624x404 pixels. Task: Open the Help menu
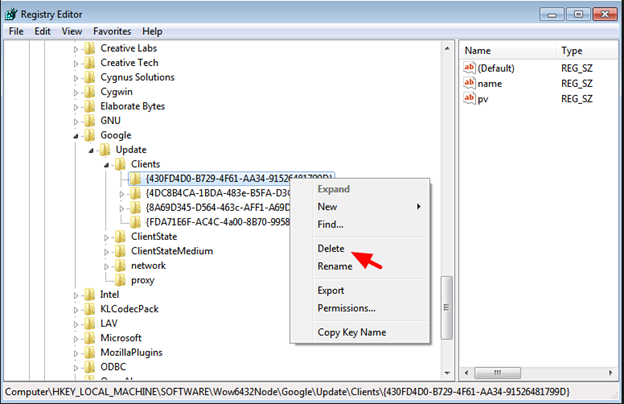[x=152, y=31]
